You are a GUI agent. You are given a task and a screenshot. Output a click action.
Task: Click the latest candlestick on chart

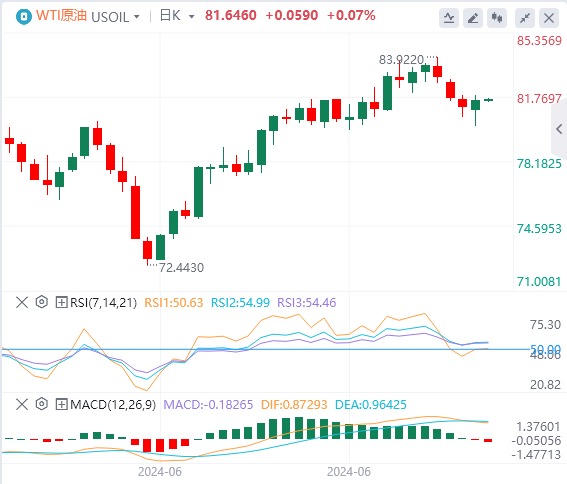tap(489, 100)
